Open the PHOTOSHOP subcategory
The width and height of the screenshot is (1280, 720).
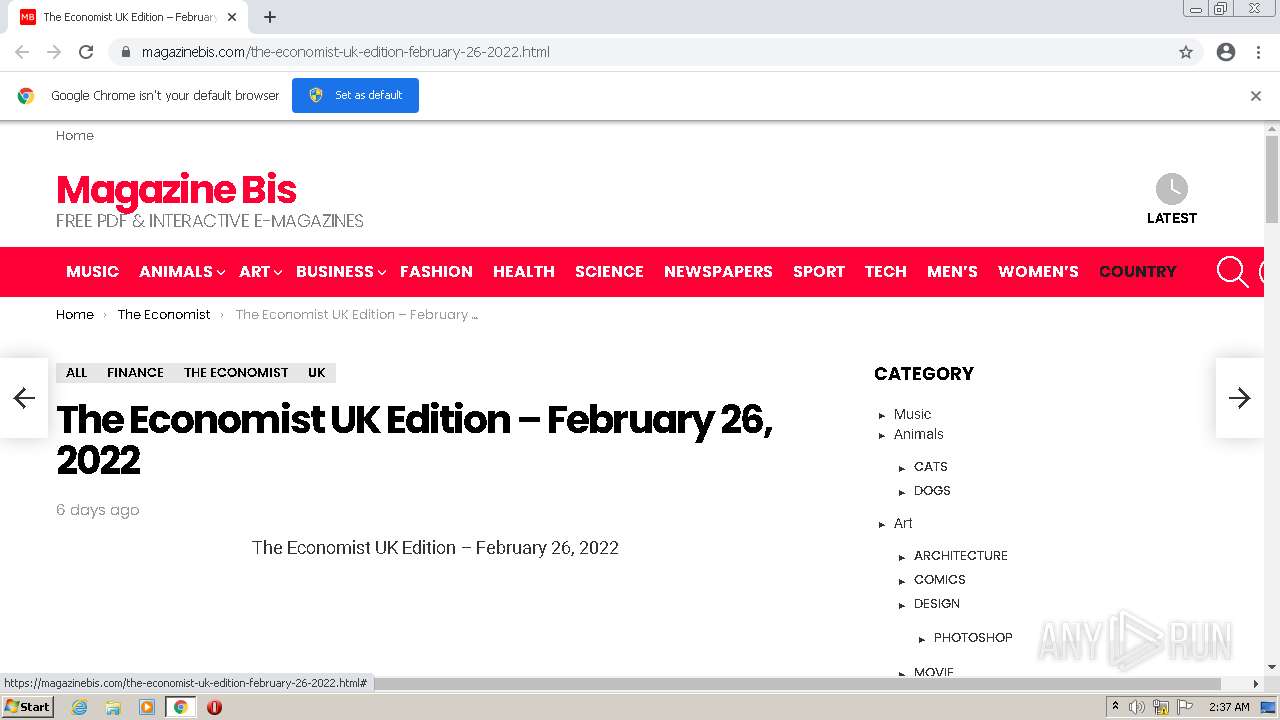(973, 638)
